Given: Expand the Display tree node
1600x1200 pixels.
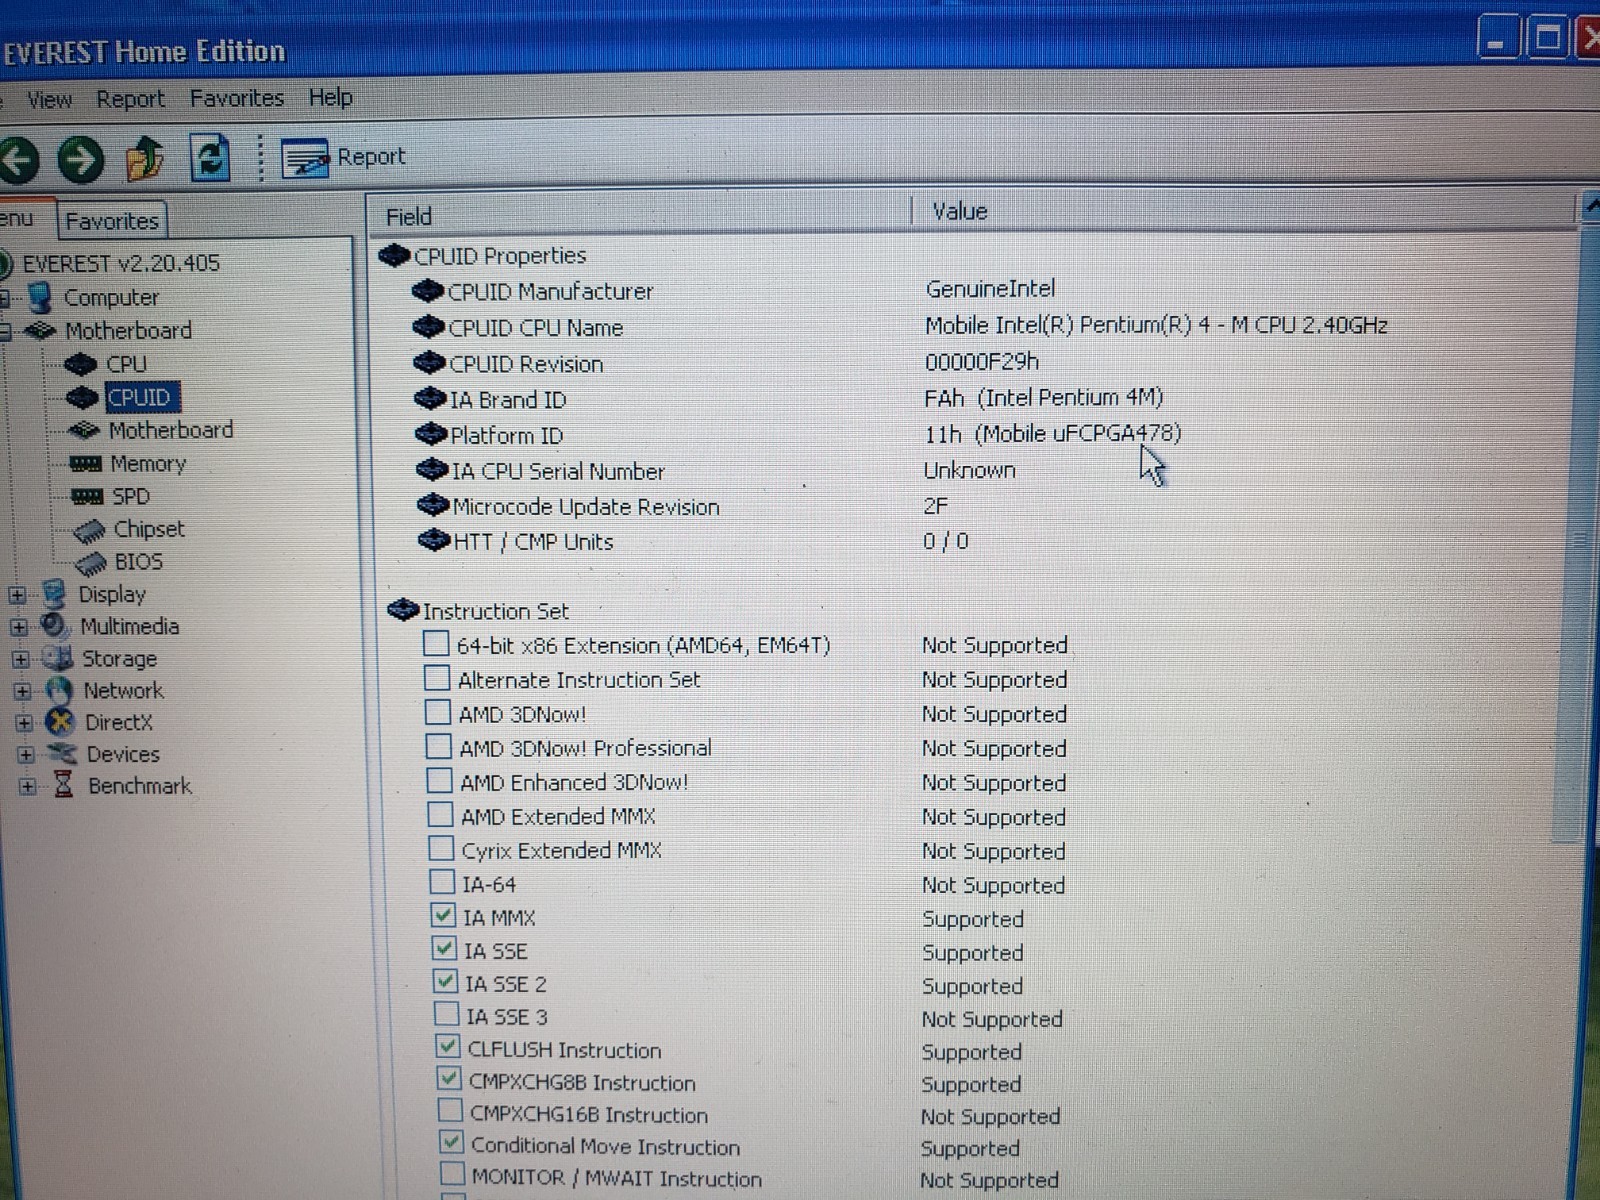Looking at the screenshot, I should click(17, 596).
